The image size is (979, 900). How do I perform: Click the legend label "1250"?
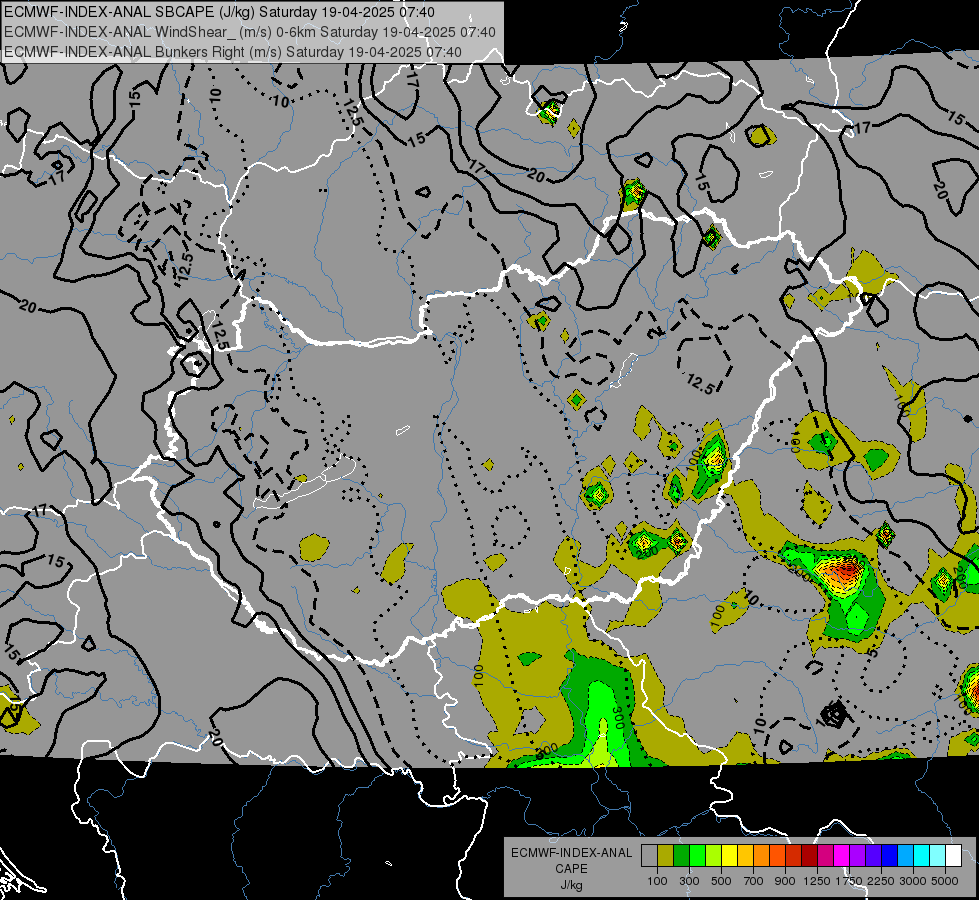coord(817,881)
